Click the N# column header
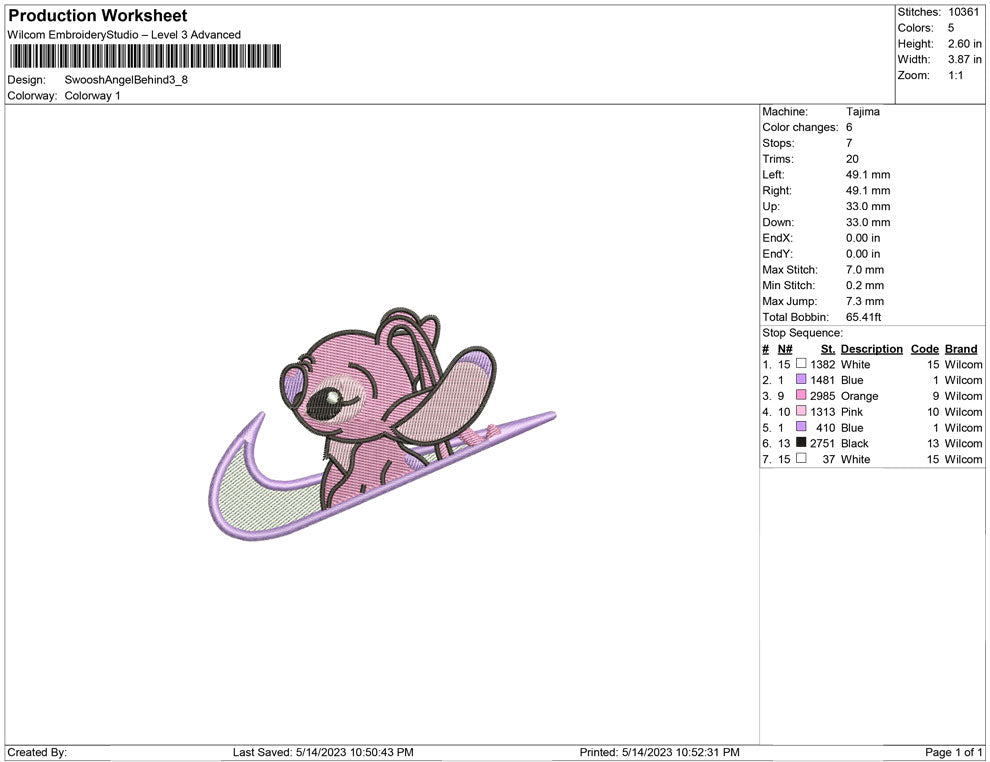The height and width of the screenshot is (762, 990). [x=785, y=349]
